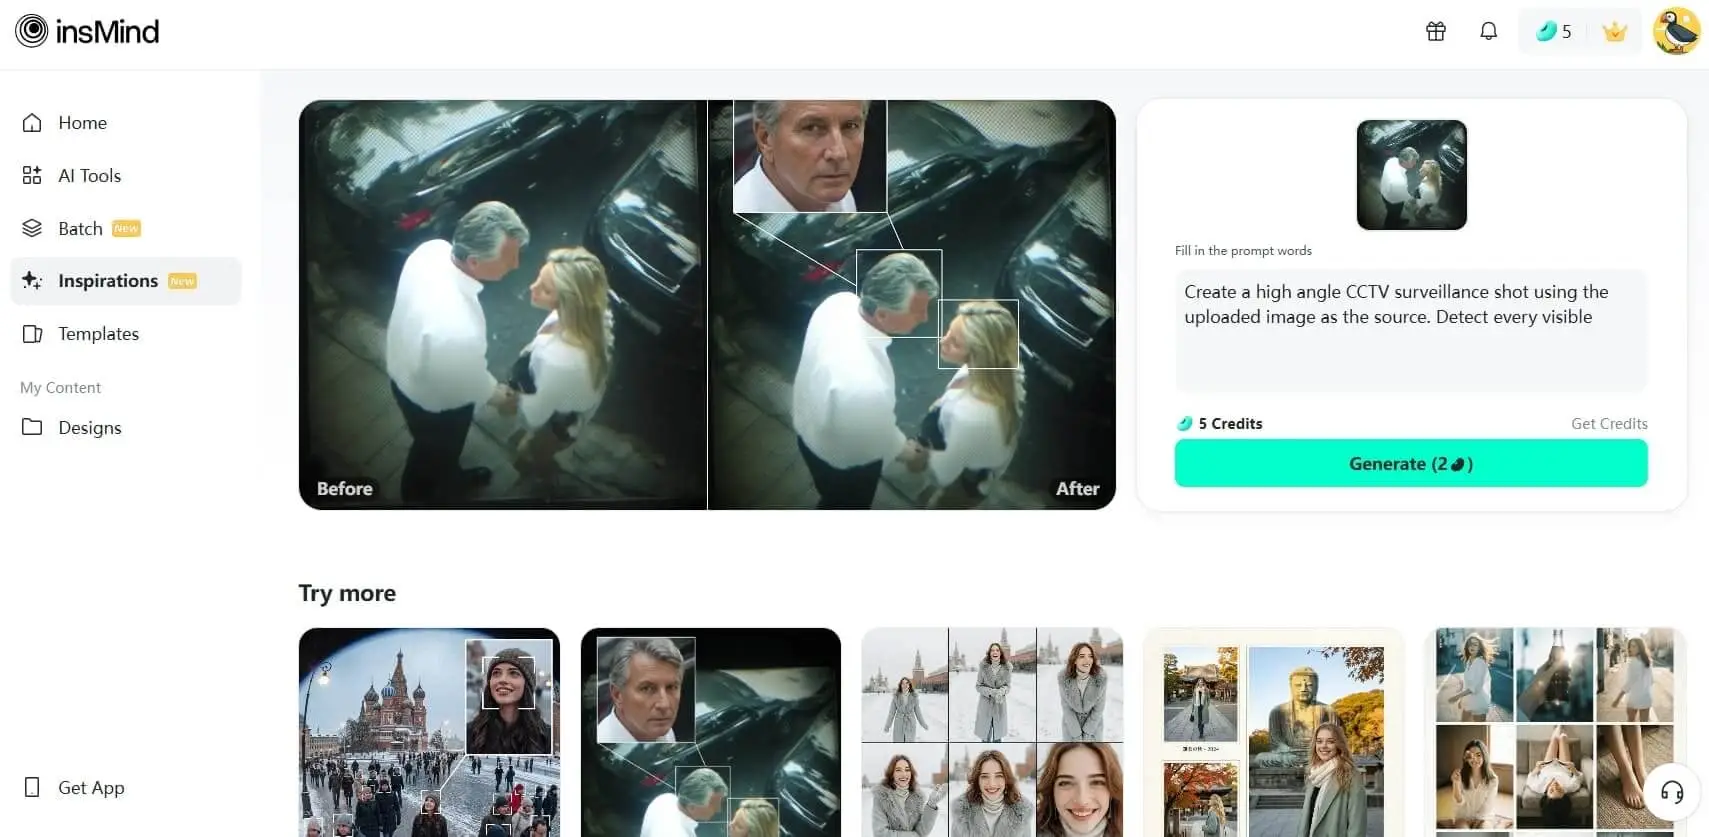This screenshot has height=837, width=1709.
Task: Open Designs folder under My Content
Action: click(x=89, y=428)
